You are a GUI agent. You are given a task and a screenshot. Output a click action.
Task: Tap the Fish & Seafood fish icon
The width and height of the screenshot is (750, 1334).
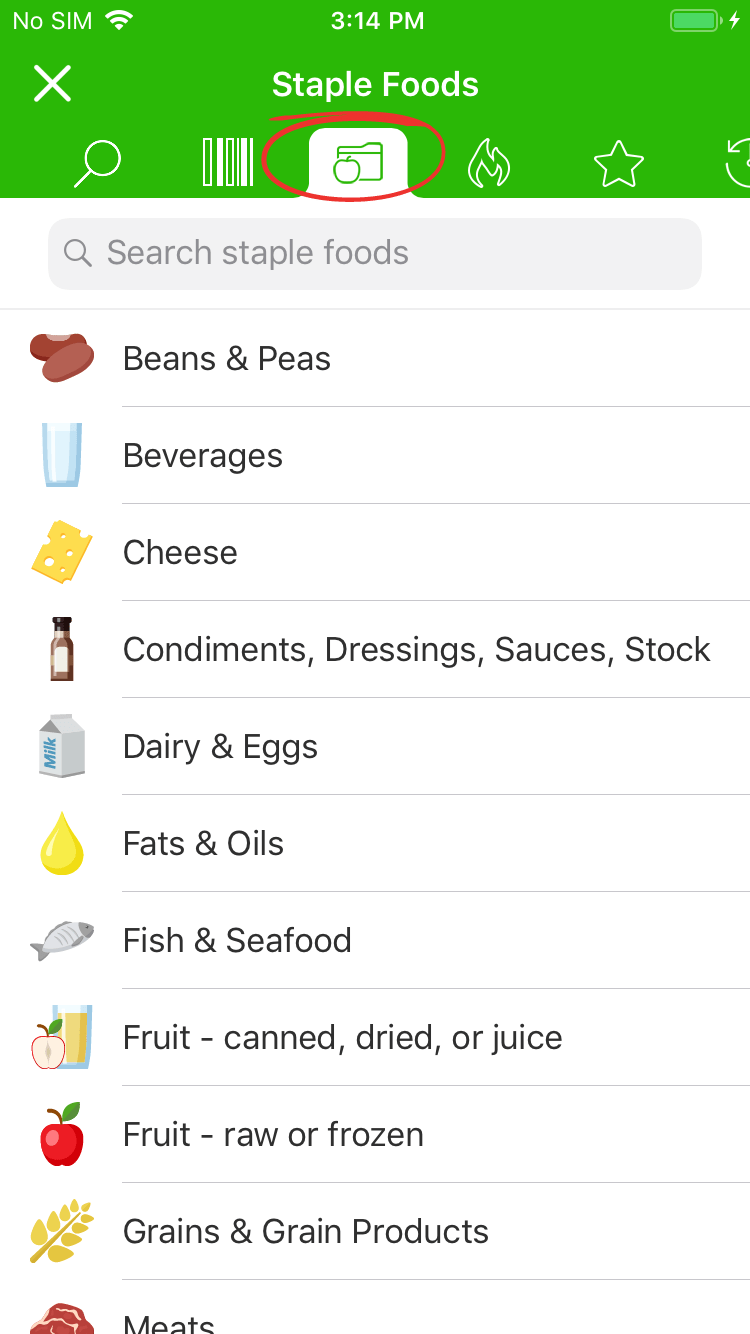(62, 940)
